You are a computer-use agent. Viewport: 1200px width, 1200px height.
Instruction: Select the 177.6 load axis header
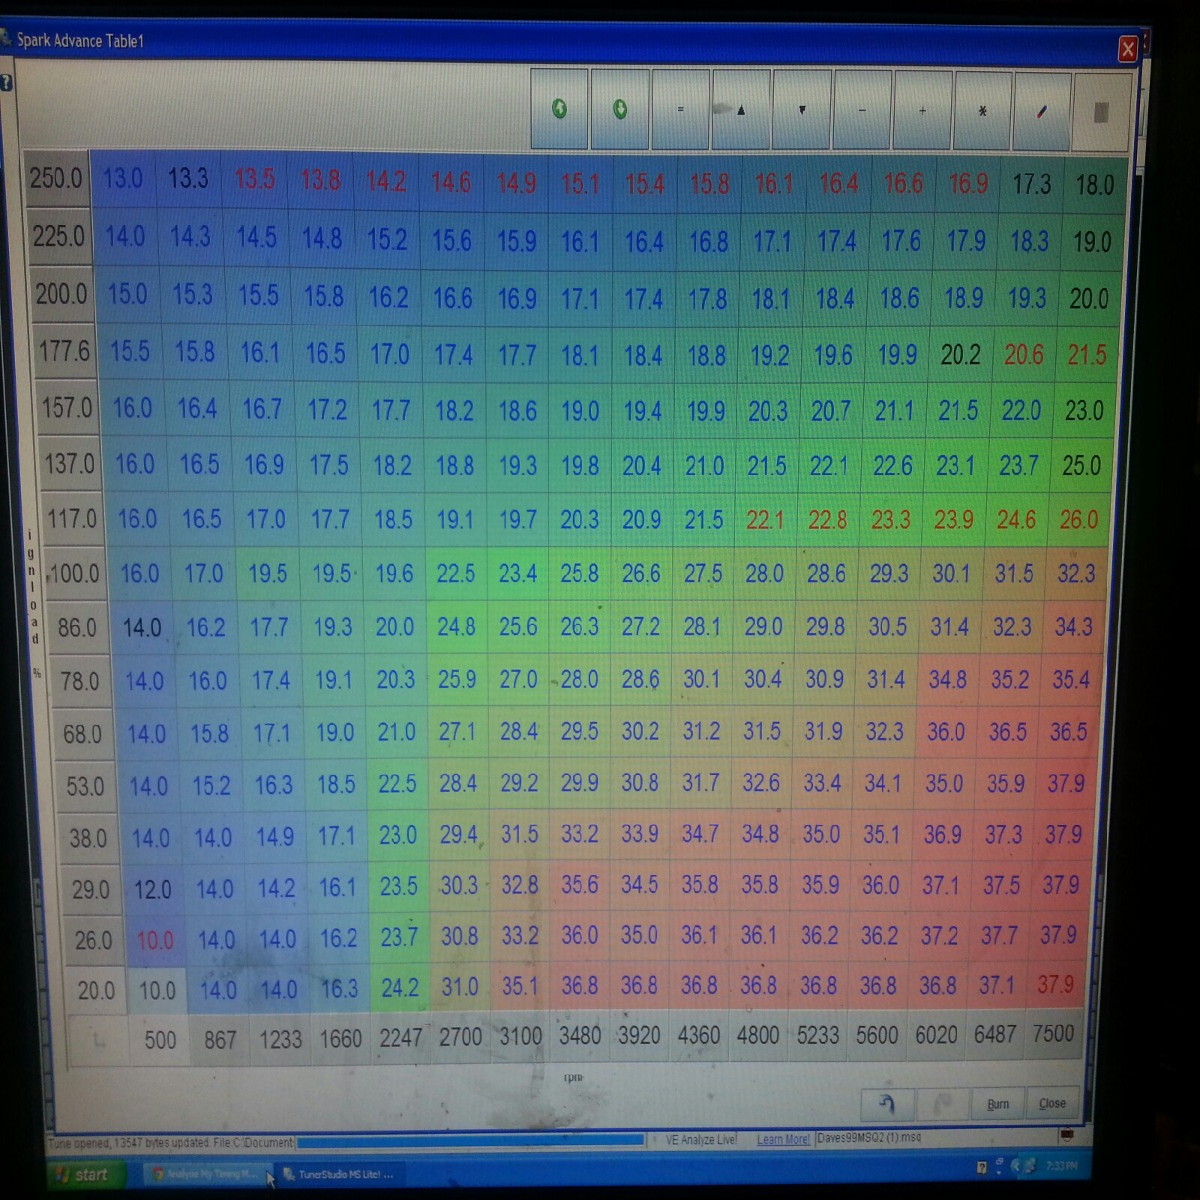pyautogui.click(x=64, y=352)
